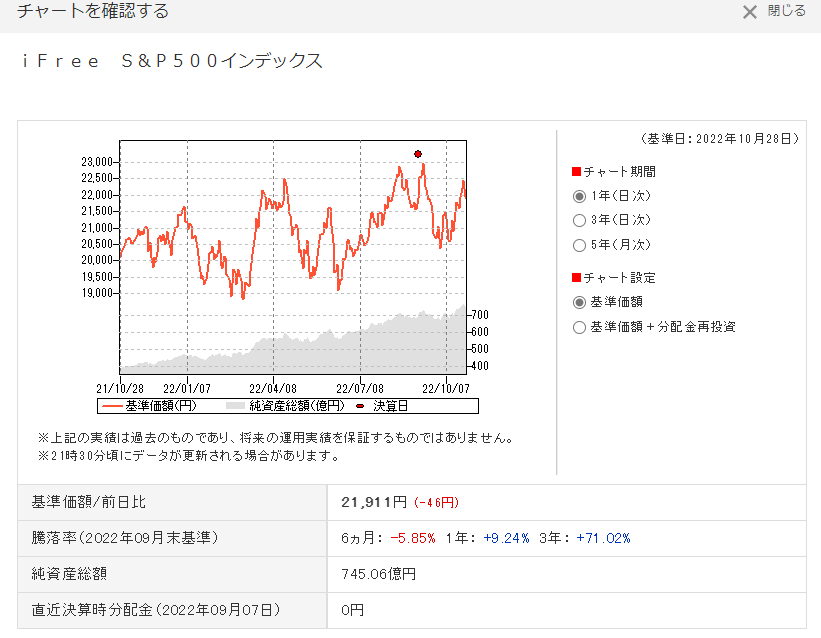Click the 21,911円 price value
This screenshot has width=821, height=638.
click(374, 502)
